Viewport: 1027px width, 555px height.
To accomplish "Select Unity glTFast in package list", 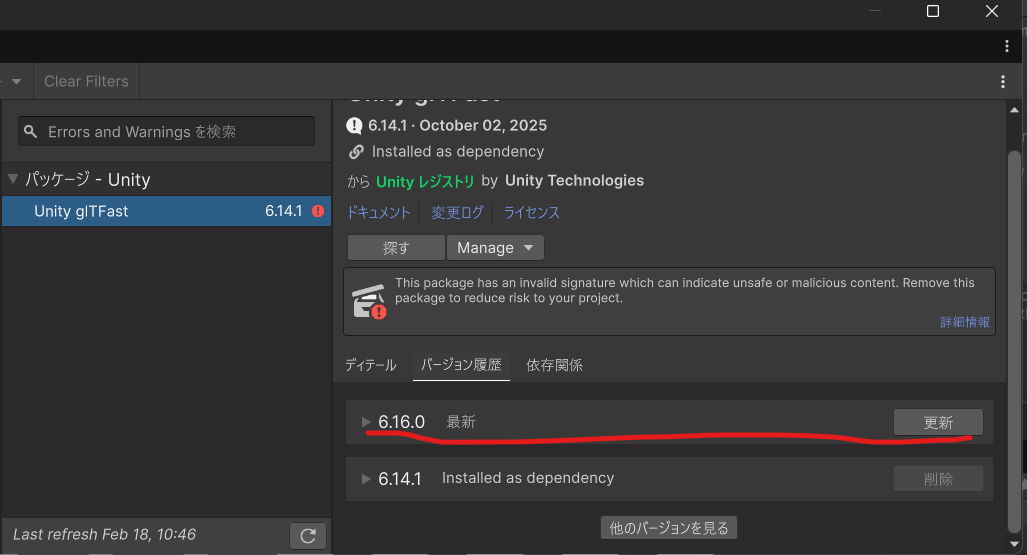I will click(166, 211).
